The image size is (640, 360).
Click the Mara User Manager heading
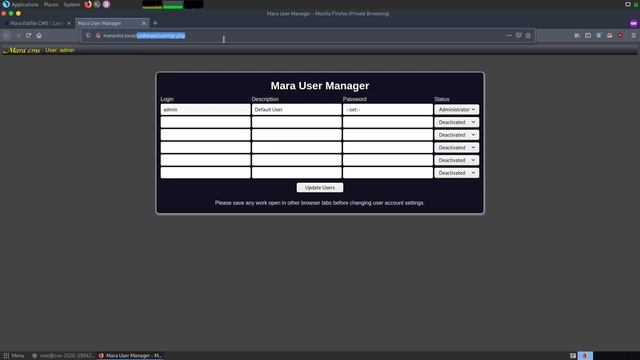[320, 86]
